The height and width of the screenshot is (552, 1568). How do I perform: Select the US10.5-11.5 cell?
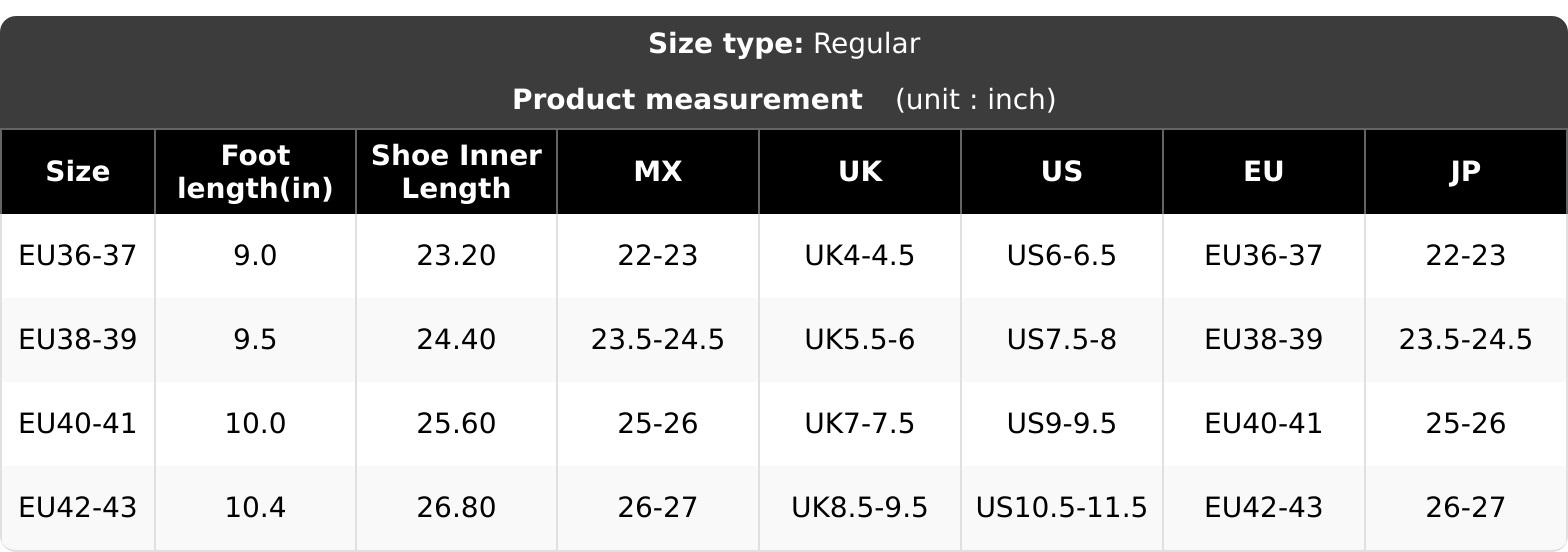tap(1062, 508)
